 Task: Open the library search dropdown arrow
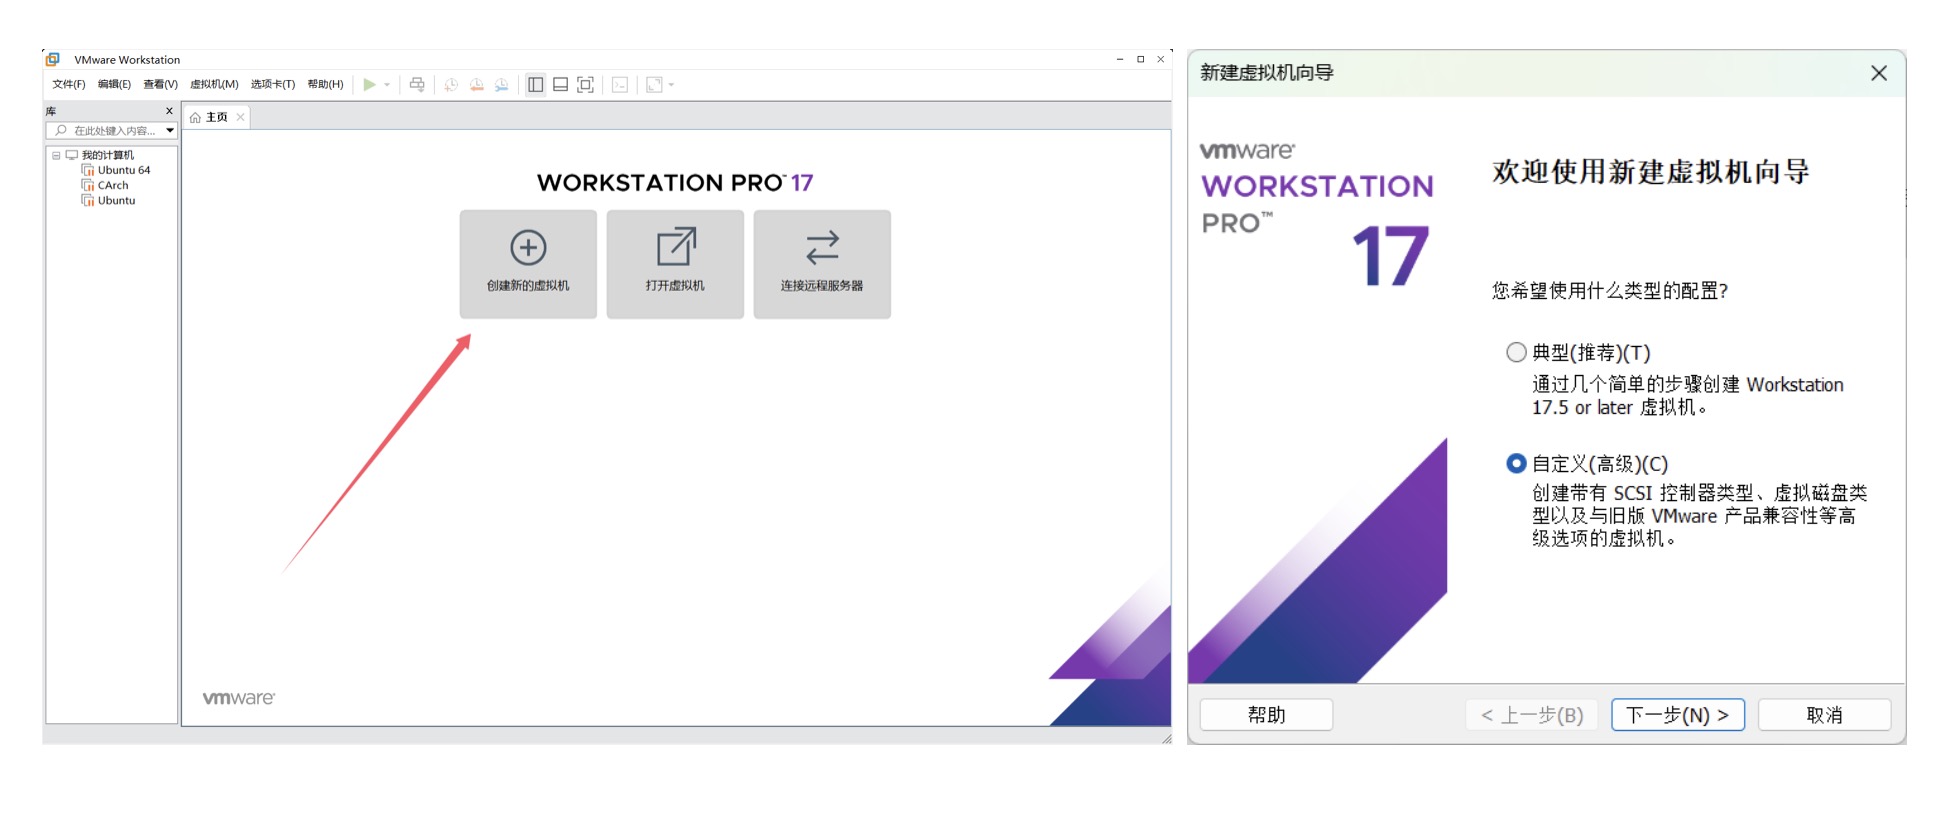[x=170, y=131]
